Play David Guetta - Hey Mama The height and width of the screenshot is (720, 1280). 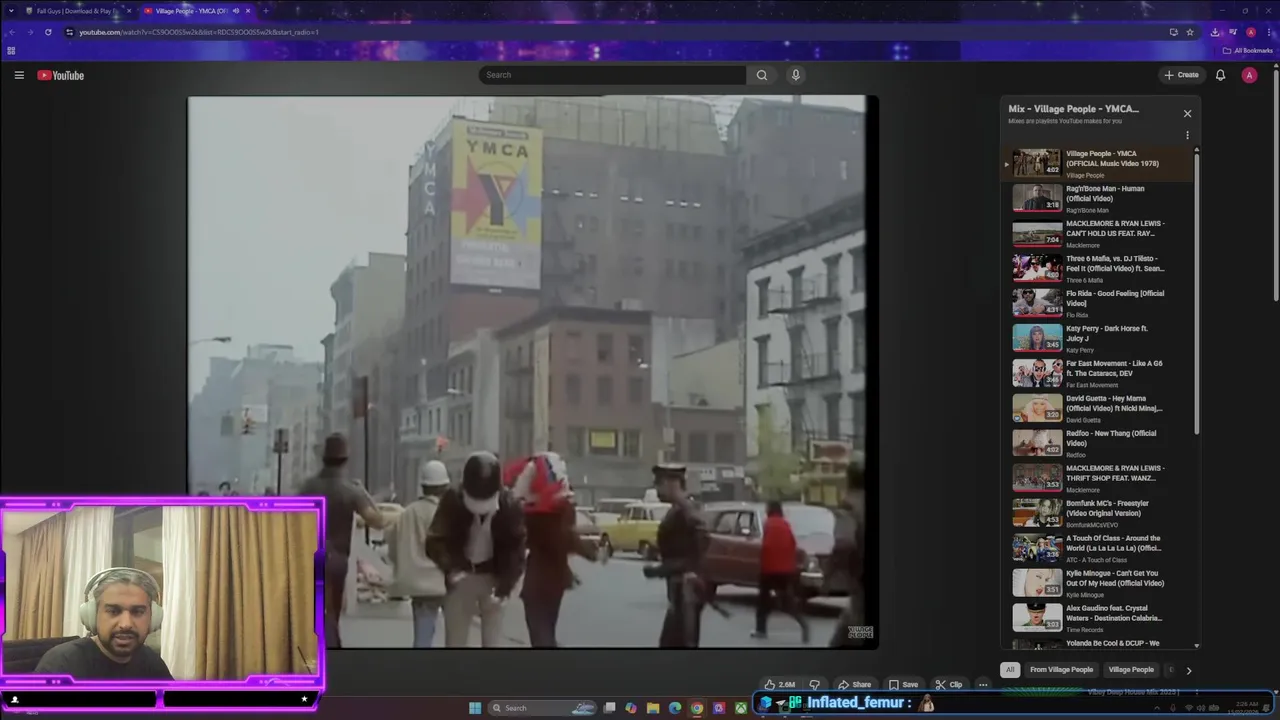[1097, 408]
